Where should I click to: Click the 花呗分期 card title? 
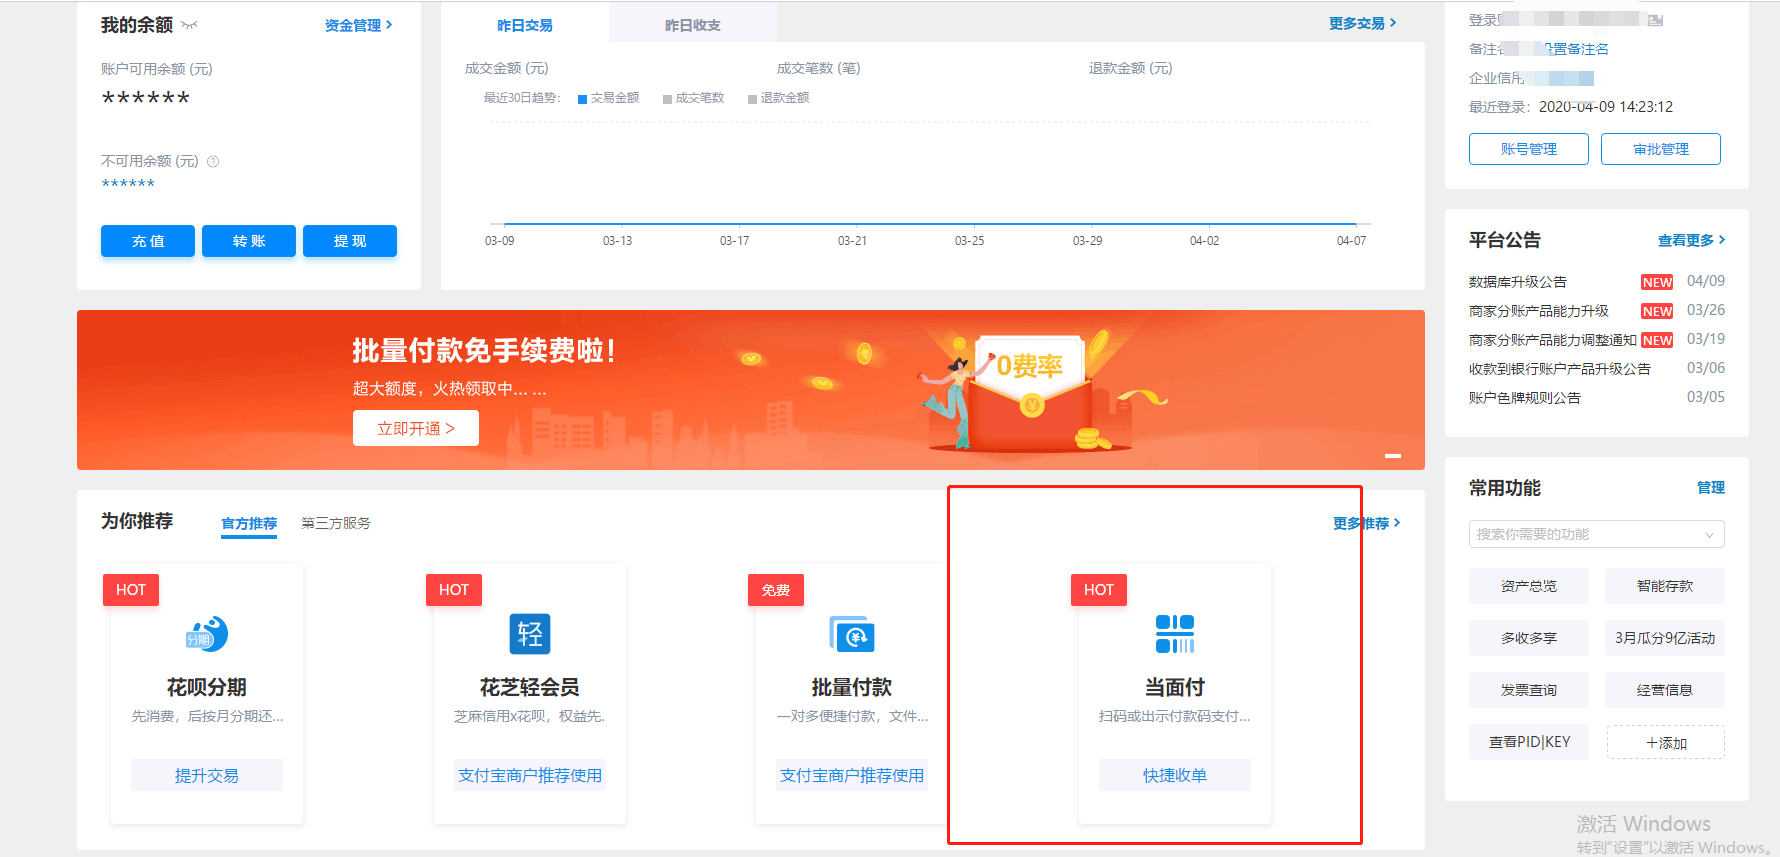pyautogui.click(x=207, y=687)
